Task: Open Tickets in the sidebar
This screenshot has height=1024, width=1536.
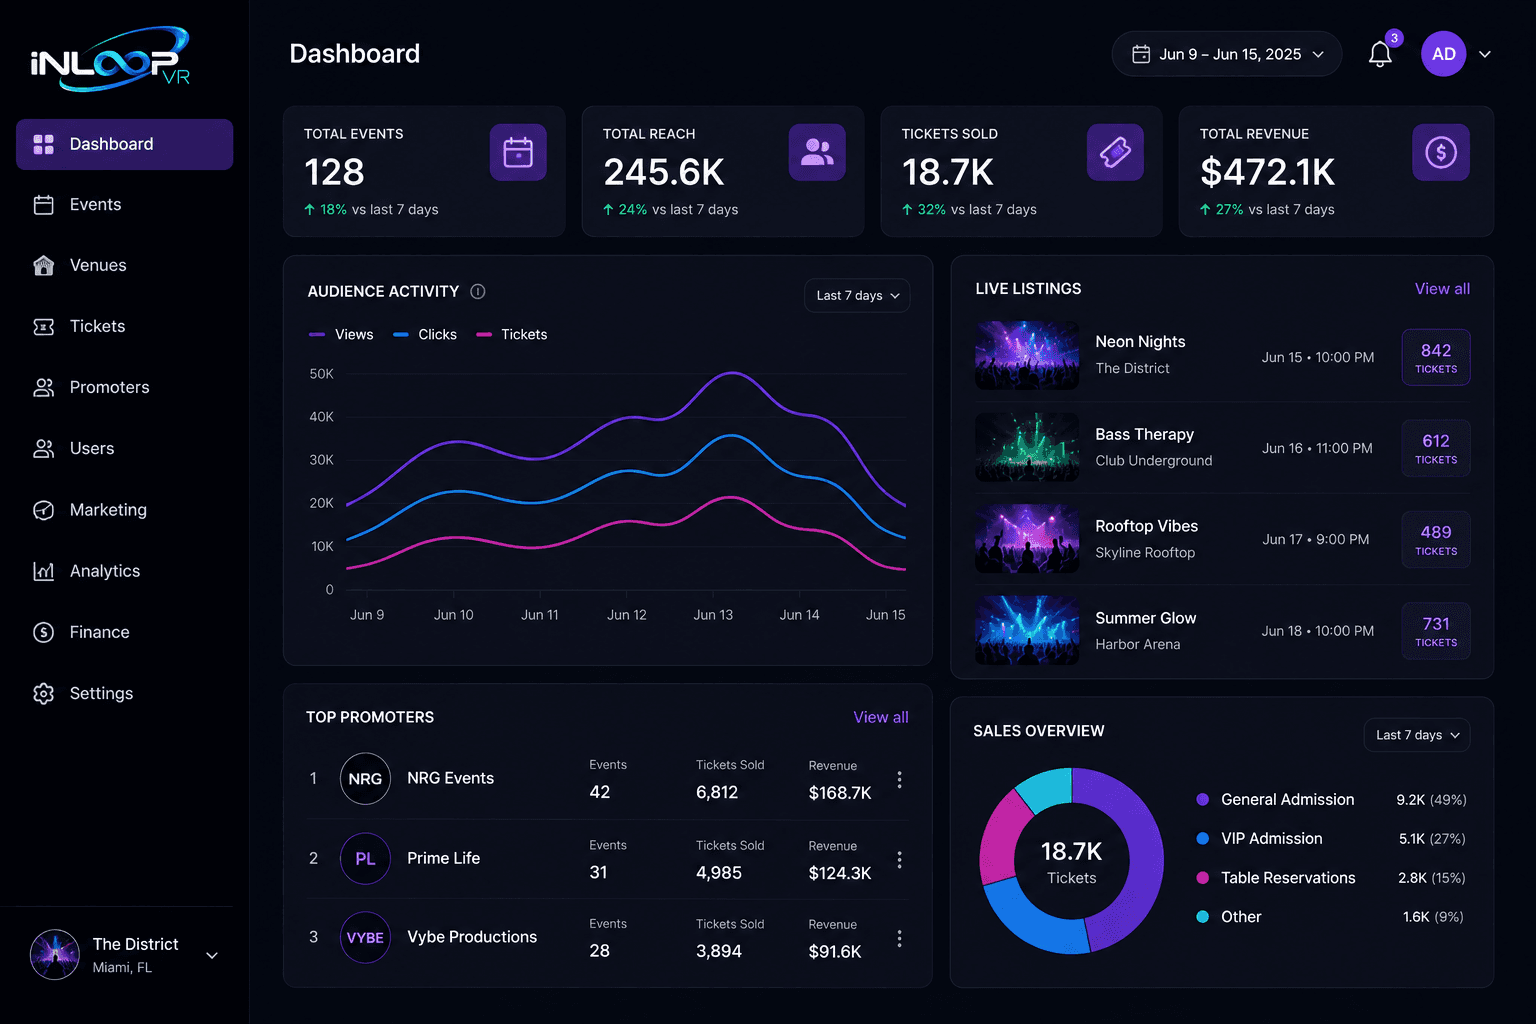Action: coord(124,326)
